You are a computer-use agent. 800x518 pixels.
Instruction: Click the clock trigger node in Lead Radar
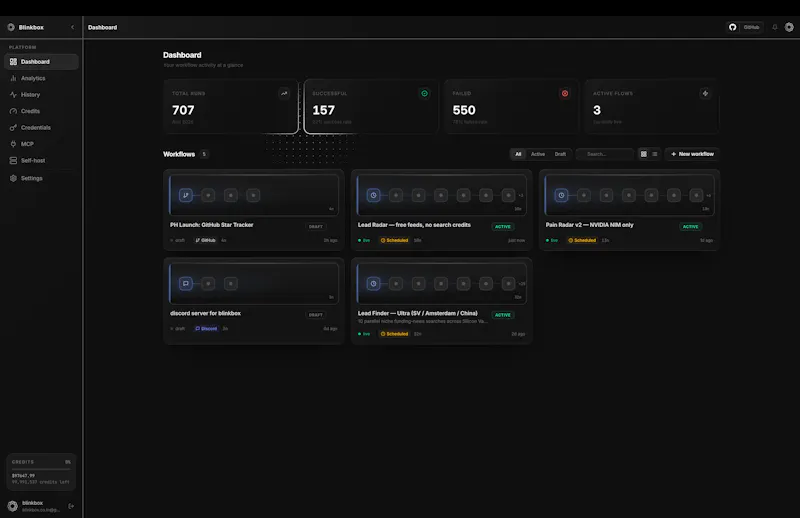point(373,195)
